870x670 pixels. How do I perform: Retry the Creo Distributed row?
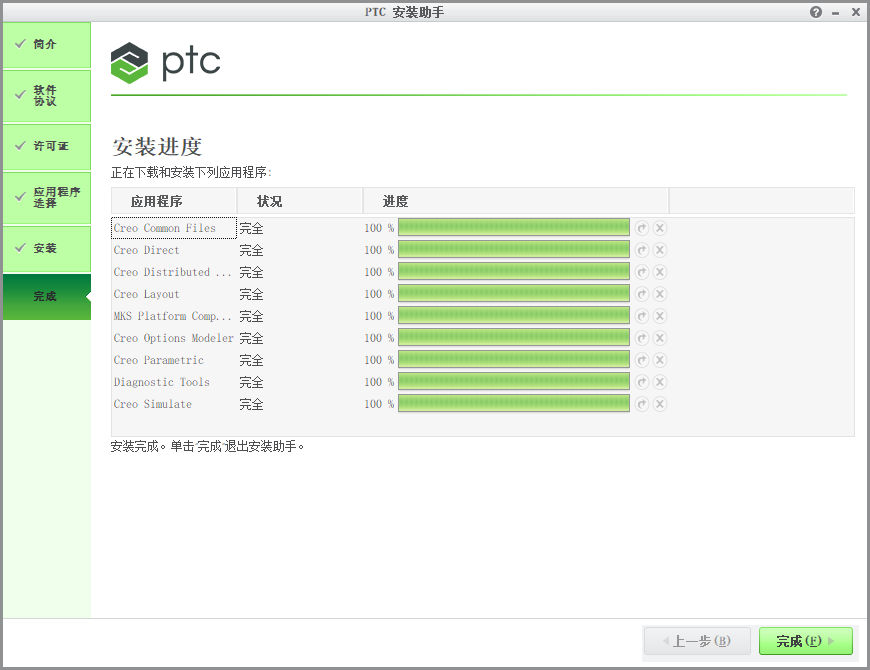(642, 272)
